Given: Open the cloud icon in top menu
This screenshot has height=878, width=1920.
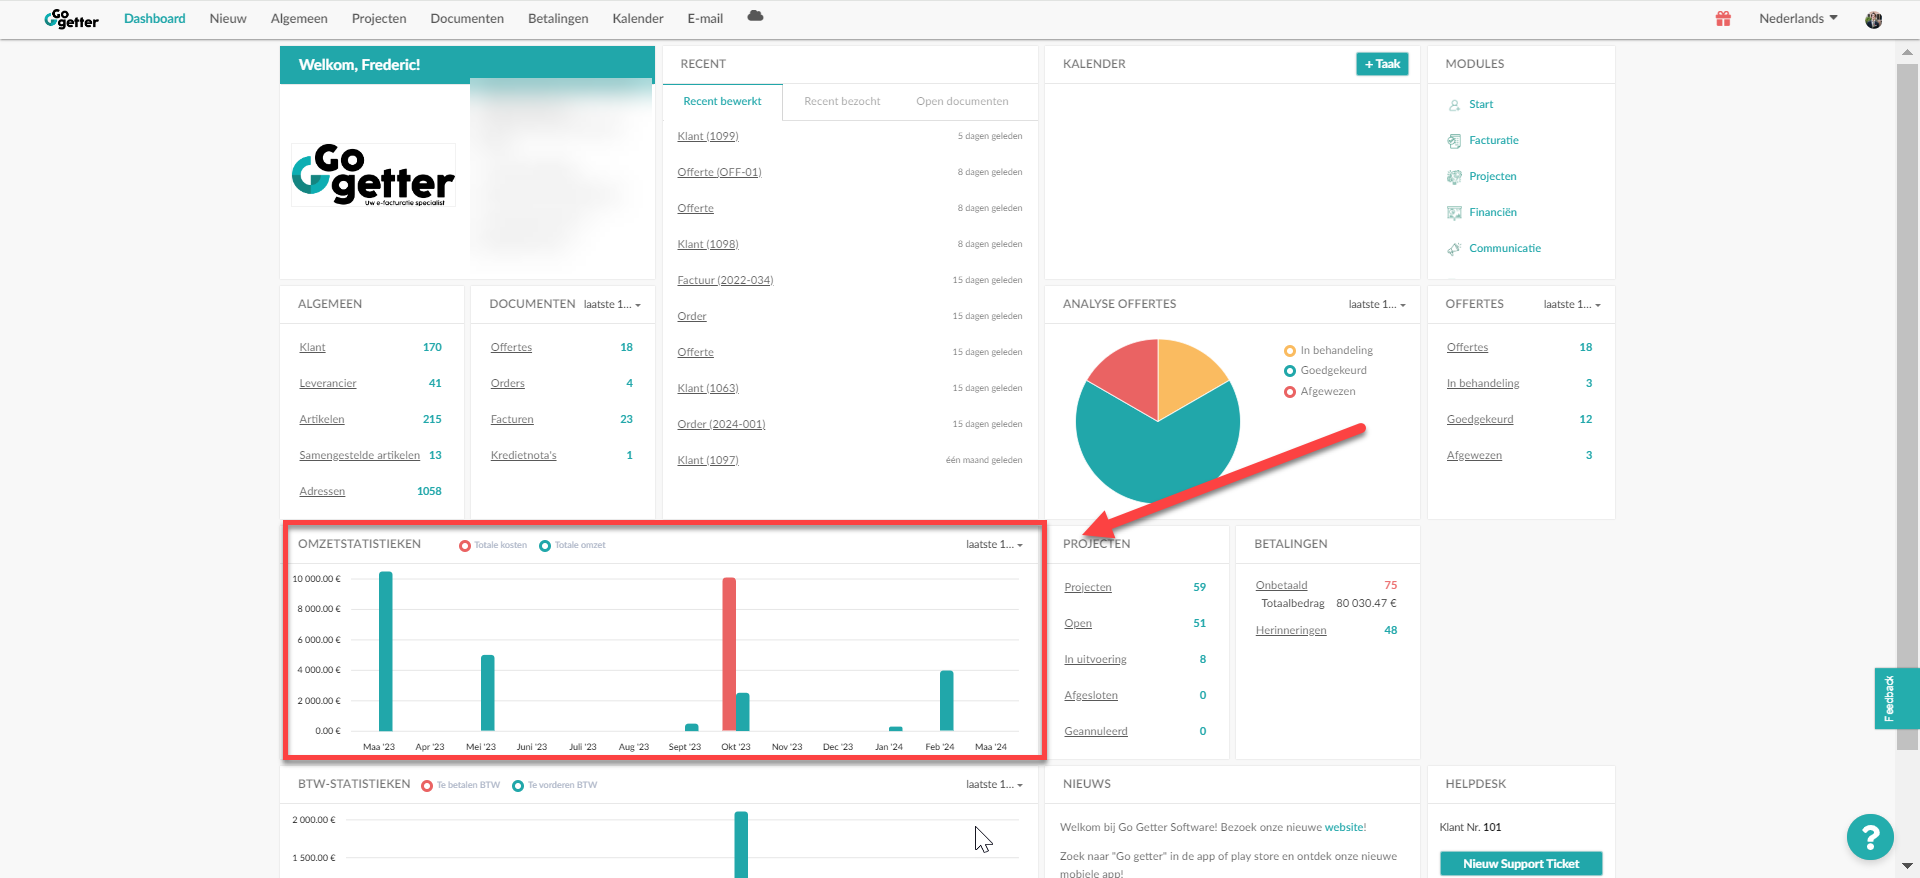Looking at the screenshot, I should coord(755,16).
